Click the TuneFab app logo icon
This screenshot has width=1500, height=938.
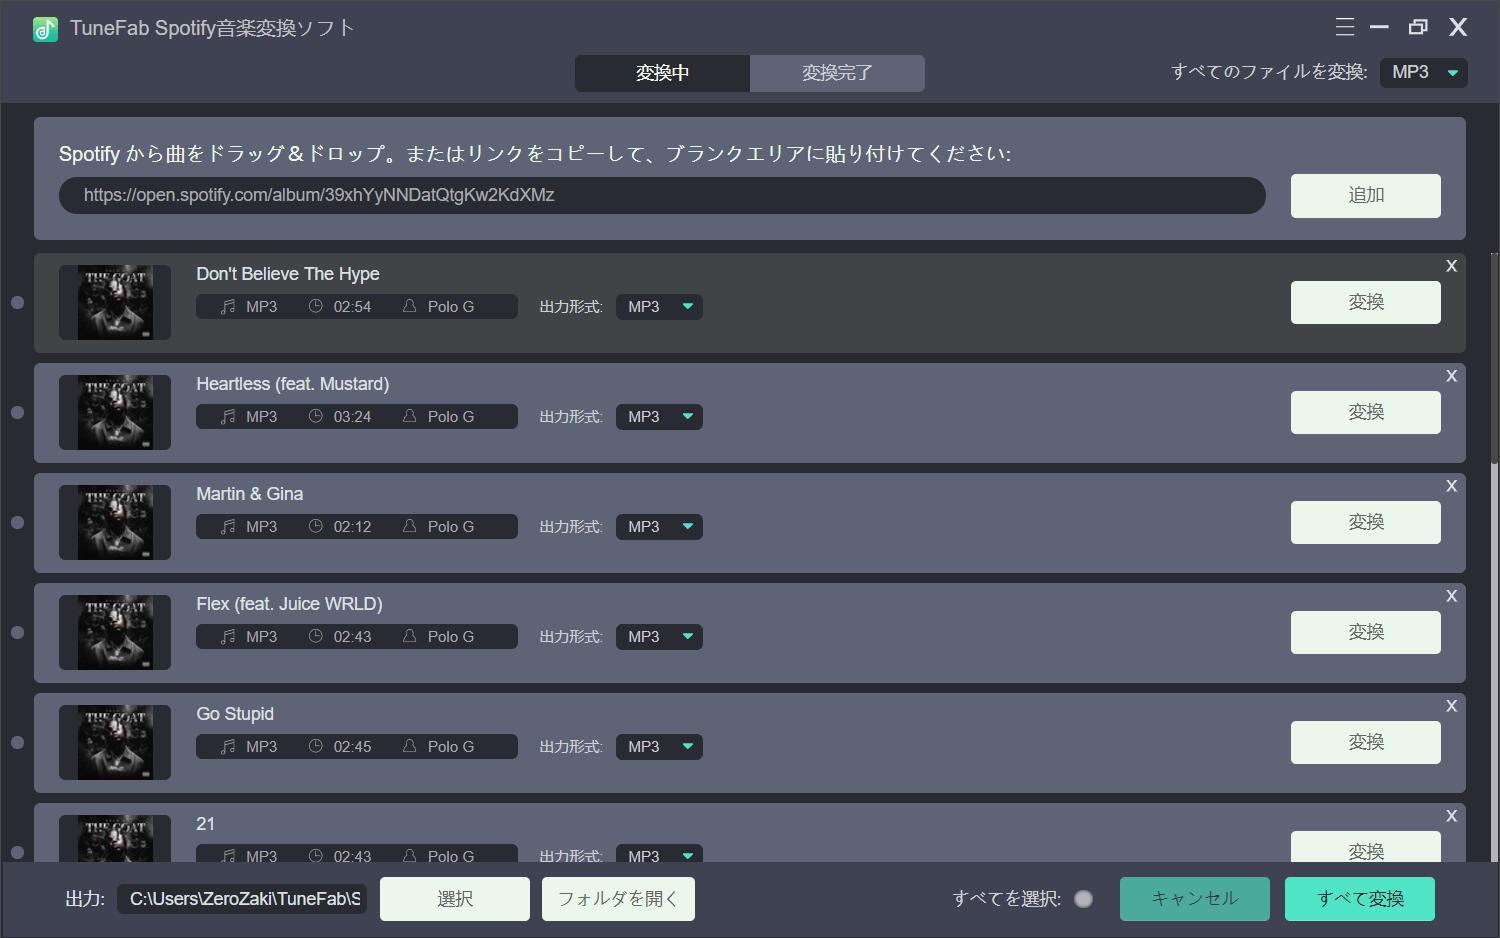tap(45, 29)
